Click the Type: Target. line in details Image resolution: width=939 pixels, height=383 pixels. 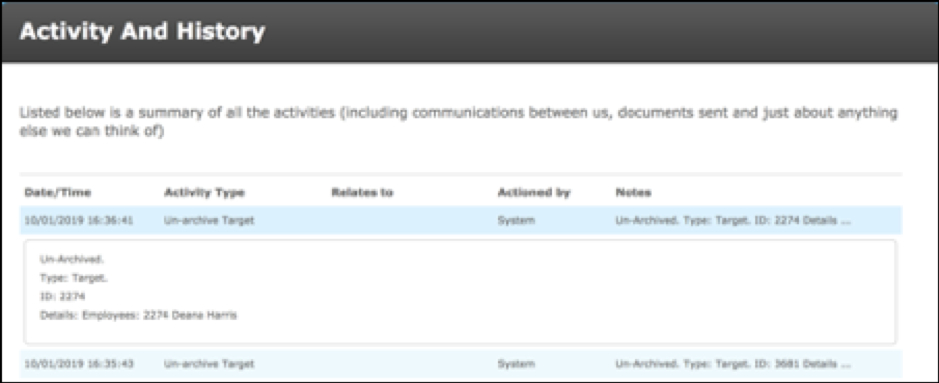click(x=74, y=278)
